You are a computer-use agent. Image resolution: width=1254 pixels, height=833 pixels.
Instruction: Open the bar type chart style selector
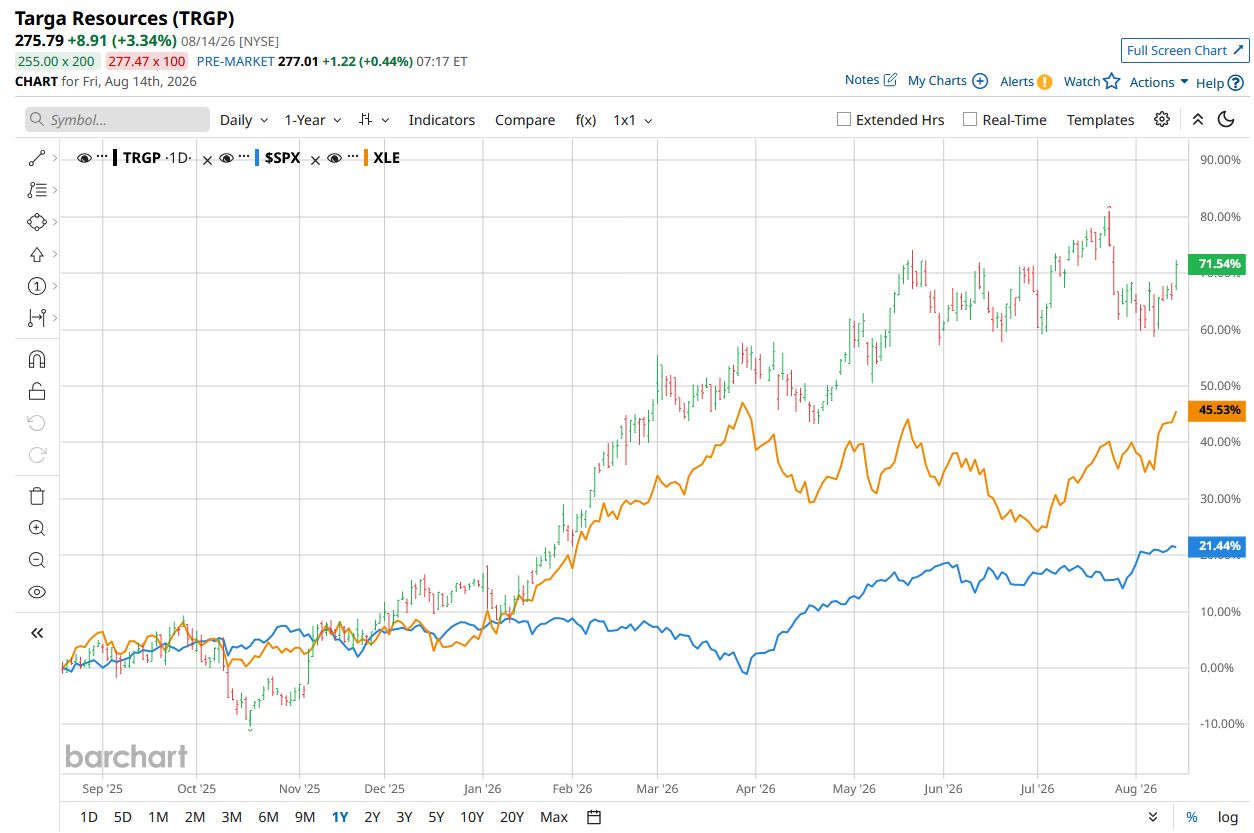coord(375,120)
